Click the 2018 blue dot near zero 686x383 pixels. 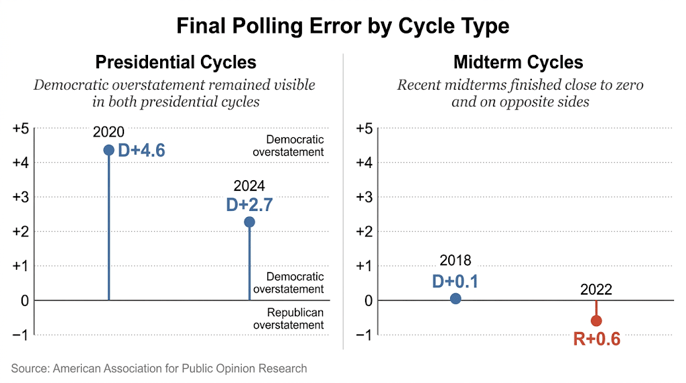pyautogui.click(x=455, y=299)
